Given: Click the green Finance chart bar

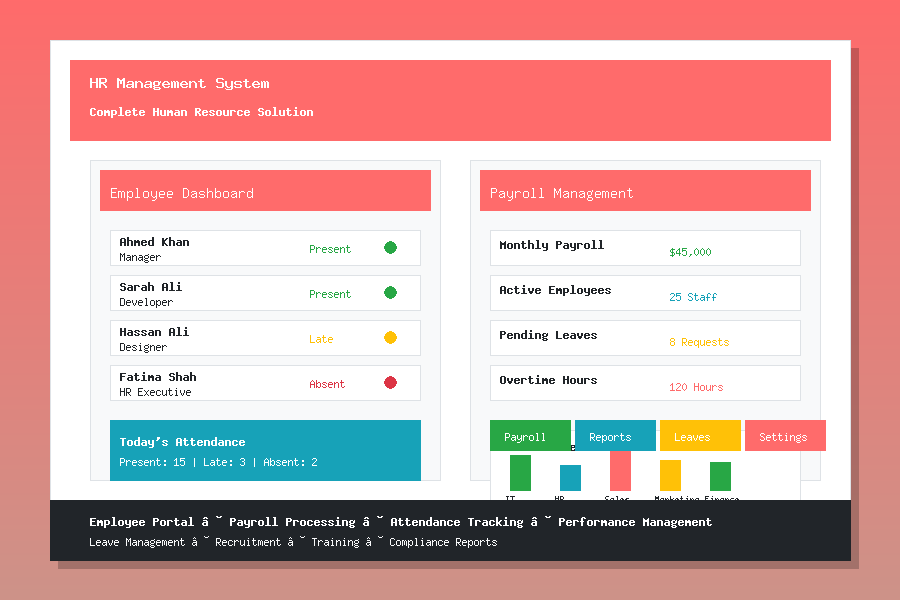Looking at the screenshot, I should coord(720,476).
